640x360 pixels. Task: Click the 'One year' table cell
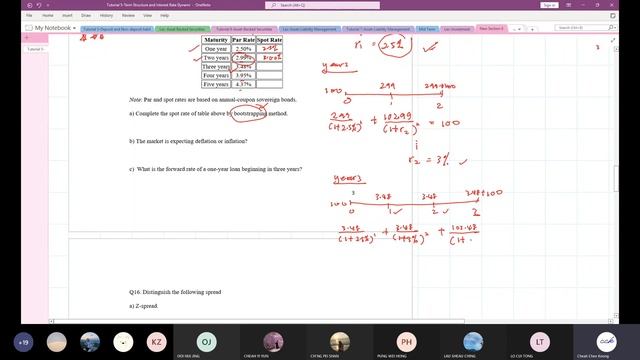click(x=216, y=49)
